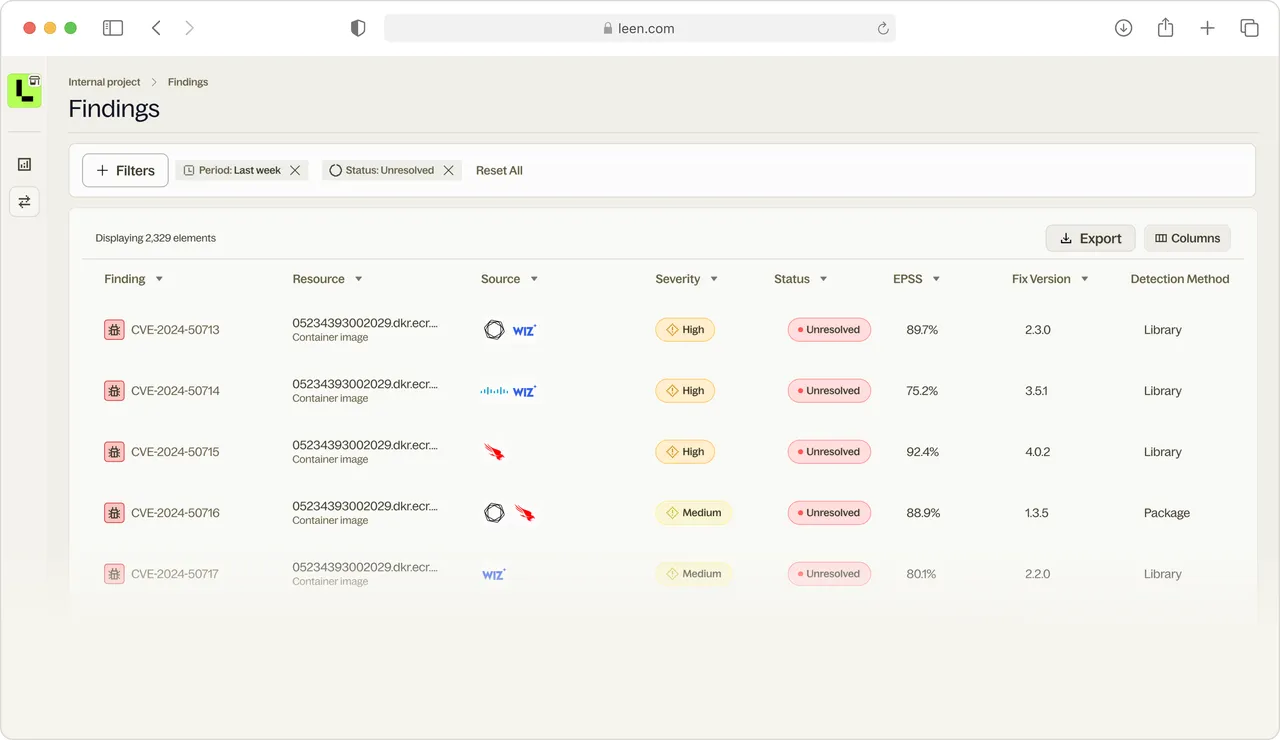Open finding CVE-2024-50715

[175, 452]
